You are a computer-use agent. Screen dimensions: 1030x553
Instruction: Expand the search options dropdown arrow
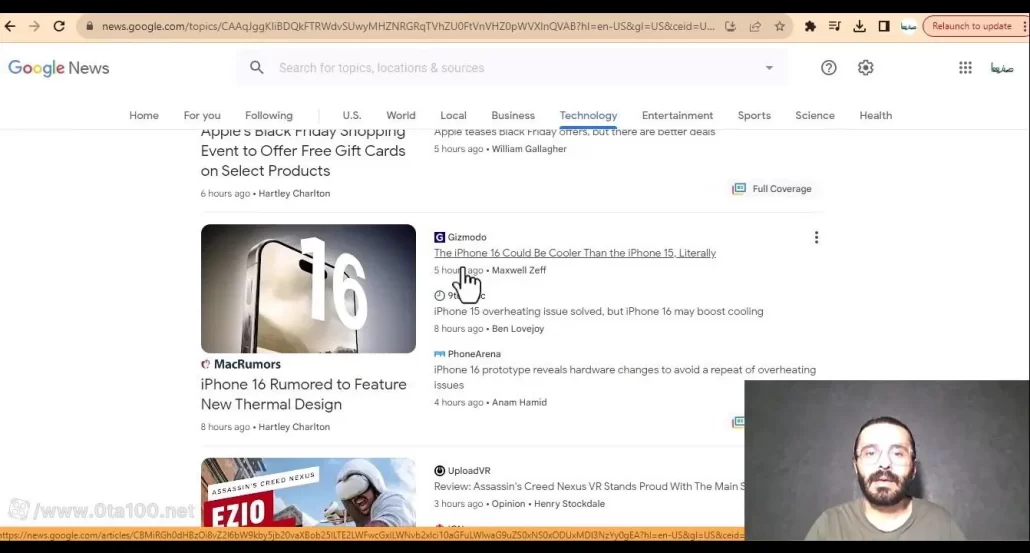tap(769, 68)
